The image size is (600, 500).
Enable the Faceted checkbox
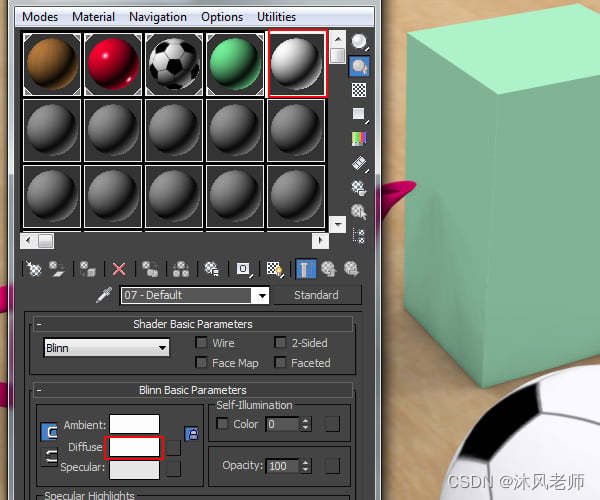point(280,362)
